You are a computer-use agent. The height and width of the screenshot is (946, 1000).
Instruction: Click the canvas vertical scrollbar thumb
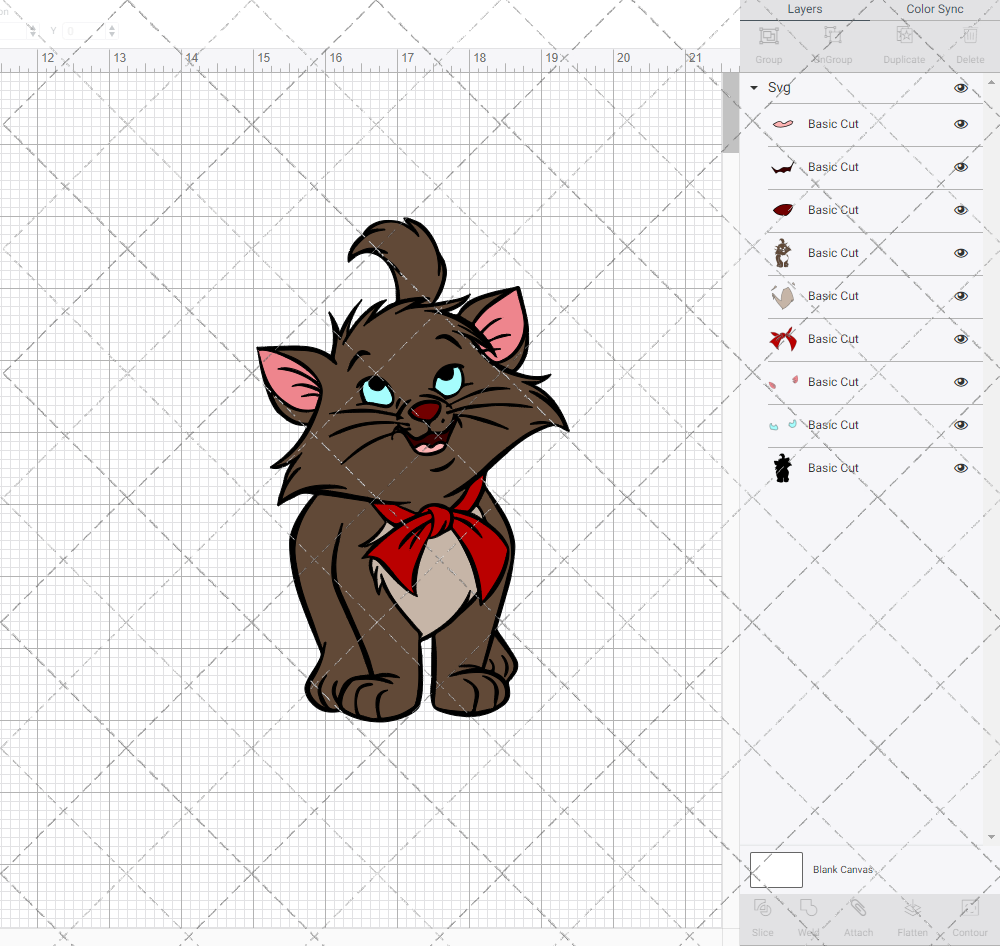(x=730, y=113)
